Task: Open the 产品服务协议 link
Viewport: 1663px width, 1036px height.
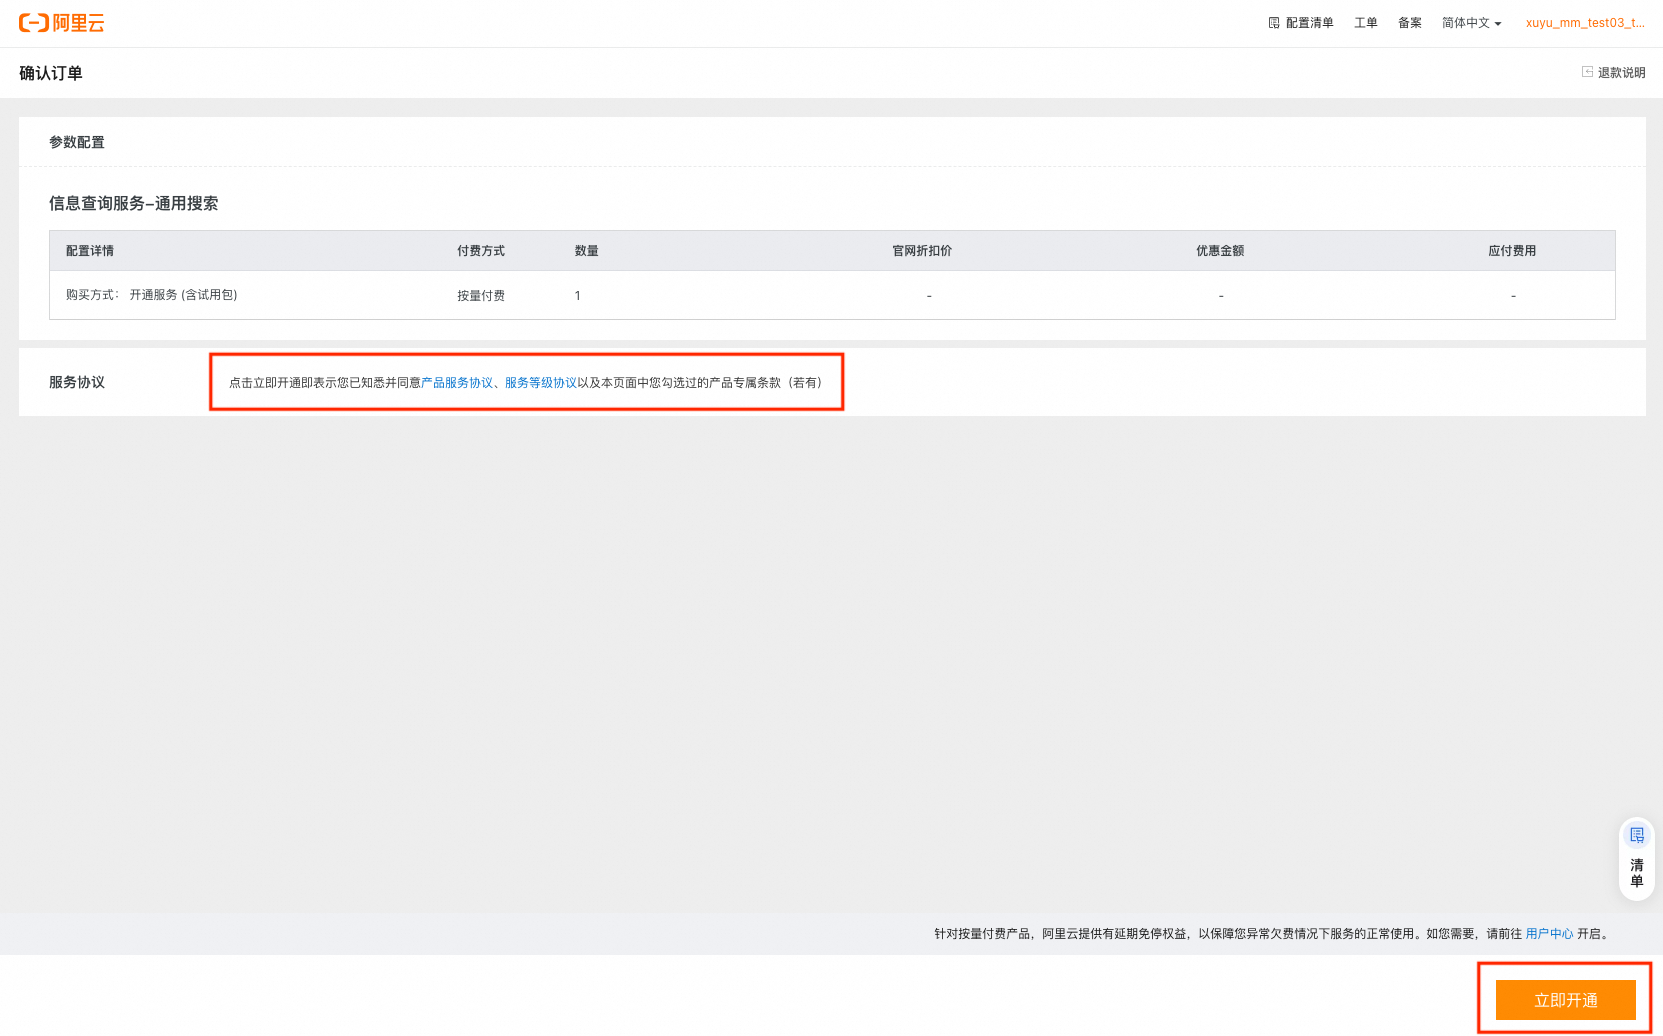Action: coord(457,383)
